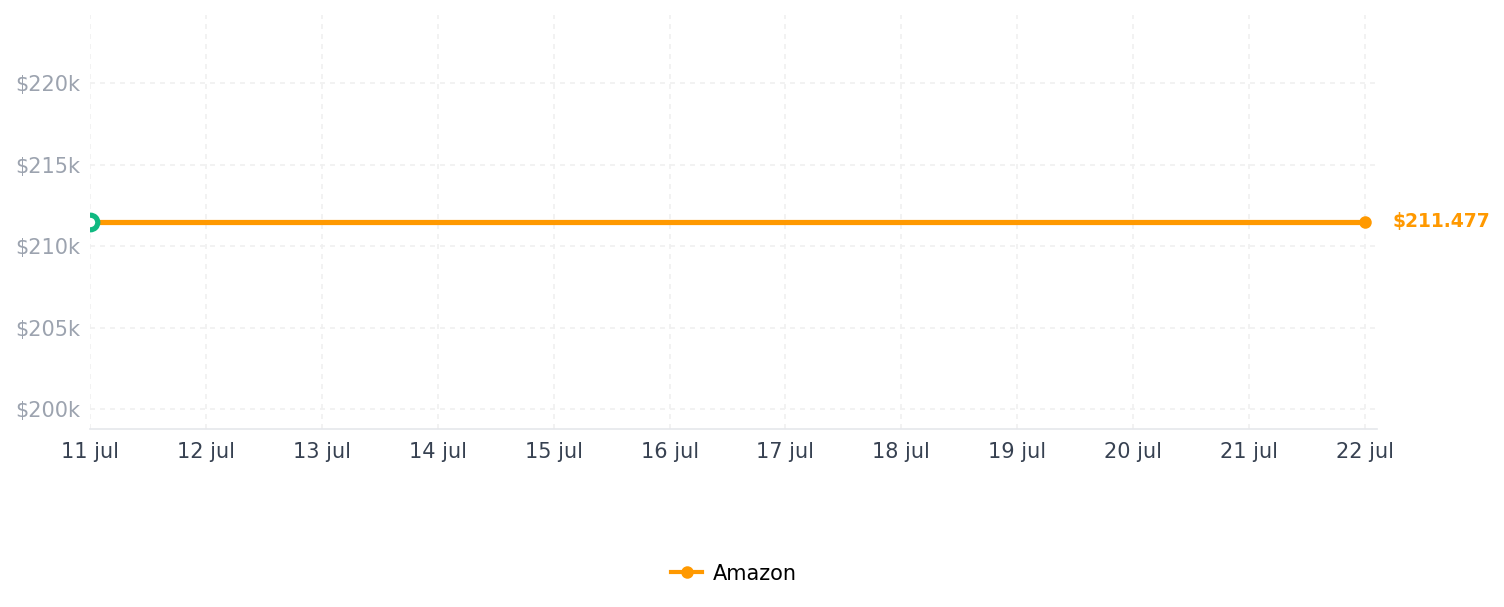Select the 17 jul axis label

pyautogui.click(x=785, y=451)
